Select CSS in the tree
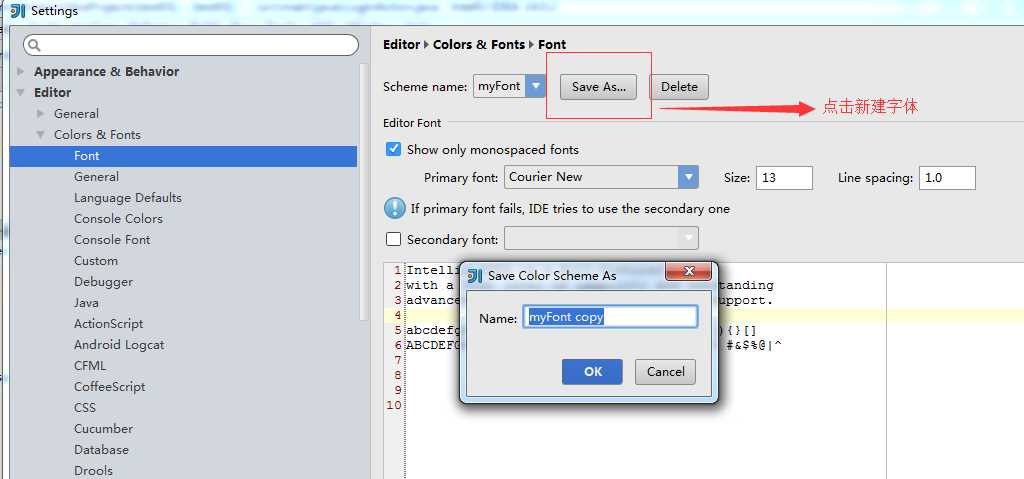This screenshot has height=479, width=1024. (x=85, y=407)
